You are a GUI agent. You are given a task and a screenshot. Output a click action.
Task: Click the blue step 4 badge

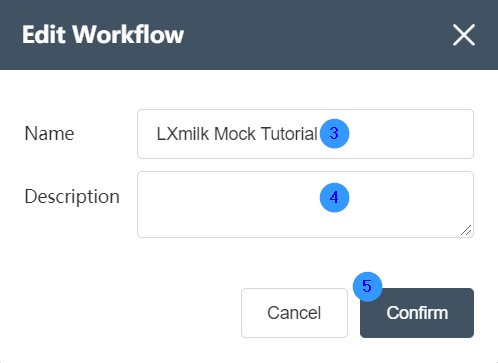coord(334,198)
